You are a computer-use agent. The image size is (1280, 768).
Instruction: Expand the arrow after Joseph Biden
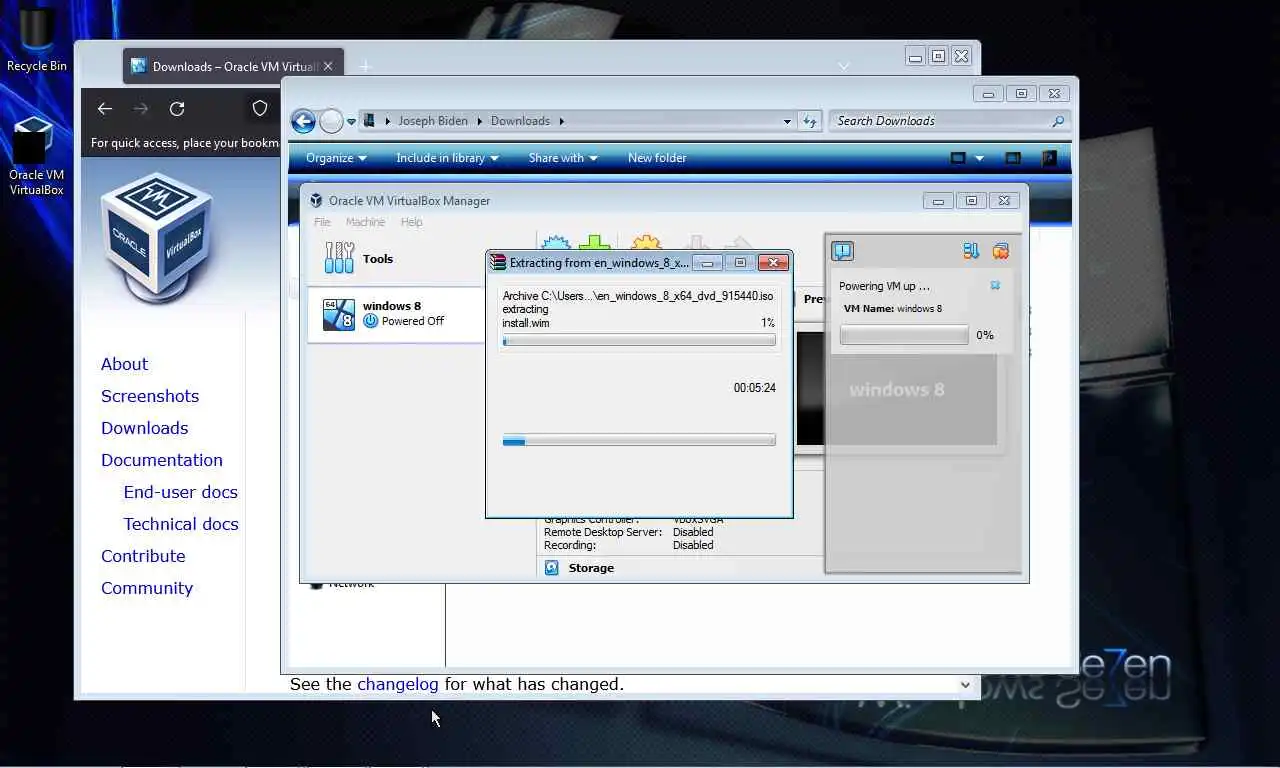point(479,121)
